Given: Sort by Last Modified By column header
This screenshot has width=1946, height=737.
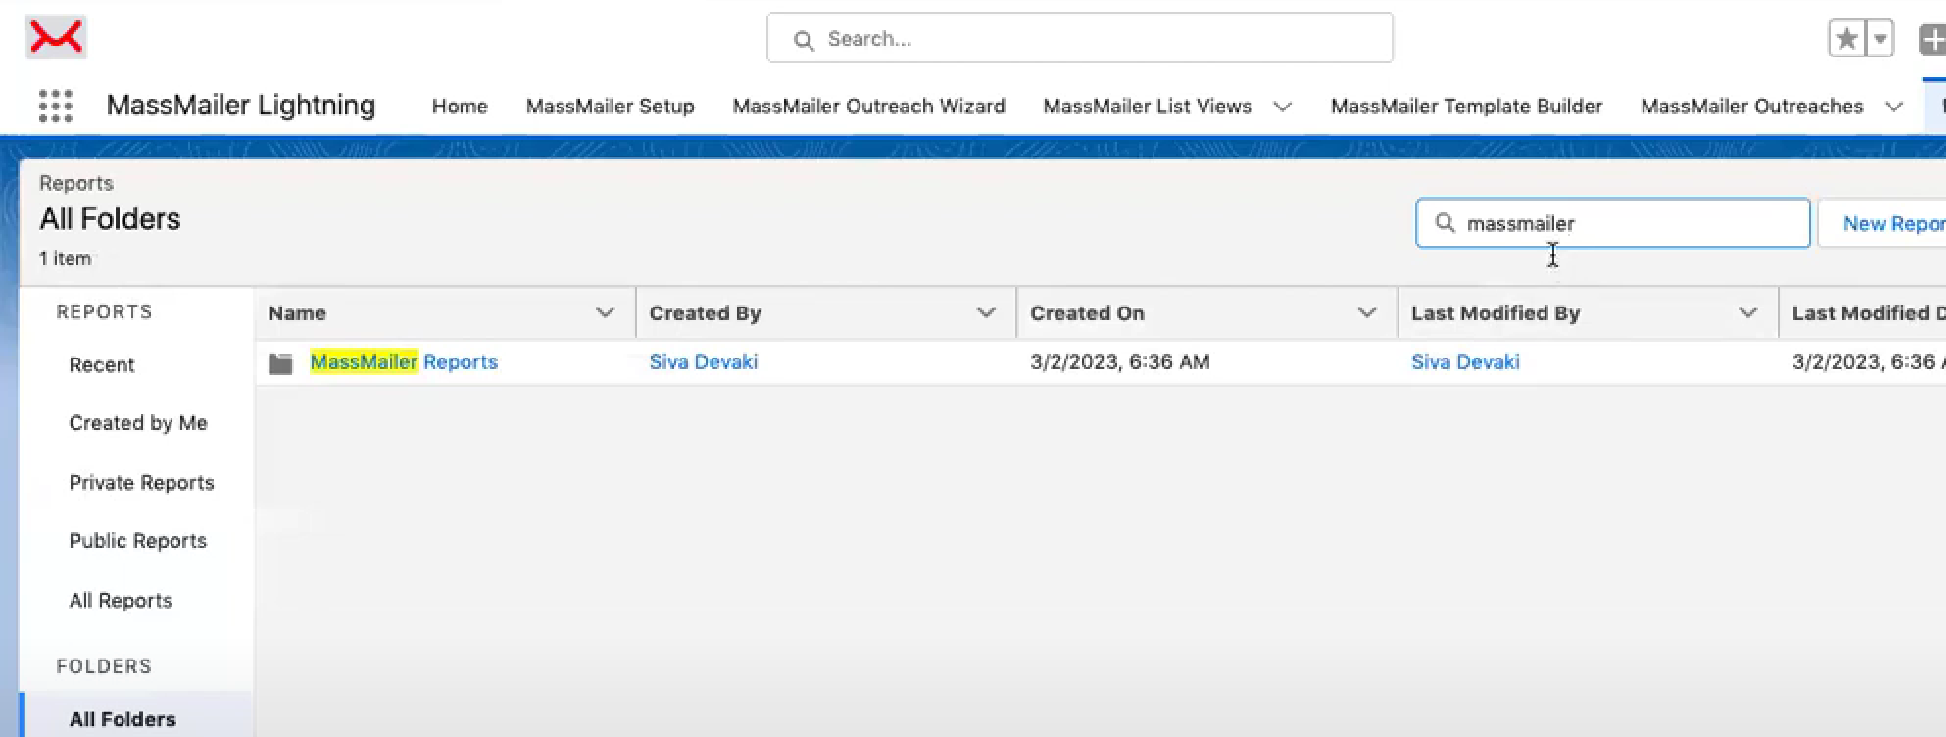Looking at the screenshot, I should tap(1495, 313).
